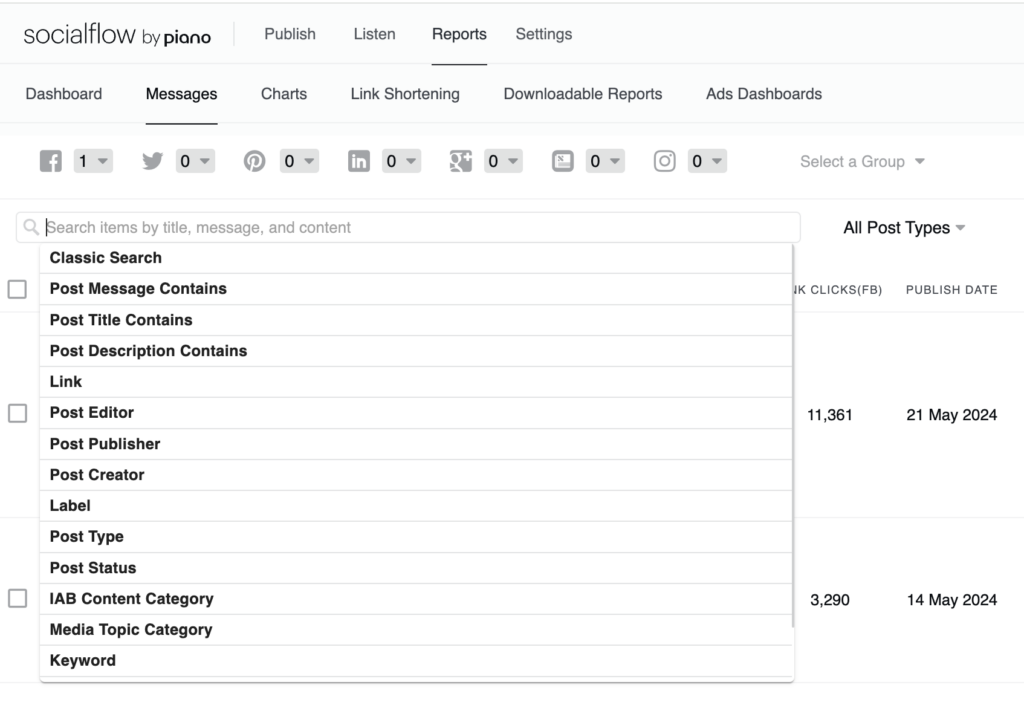Focus the search items input field

408,227
